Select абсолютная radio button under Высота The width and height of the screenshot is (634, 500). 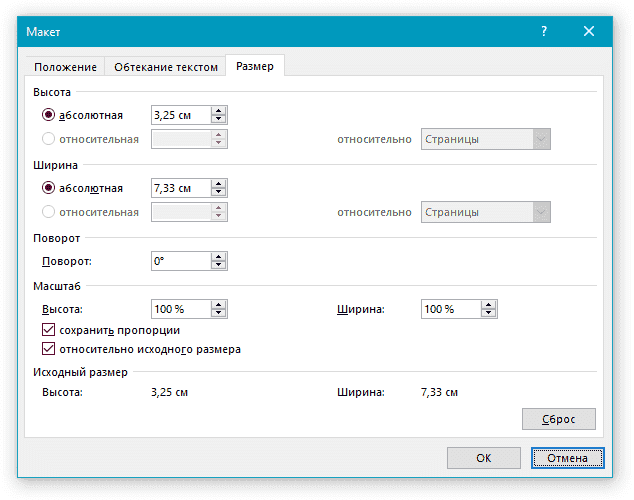tap(49, 115)
